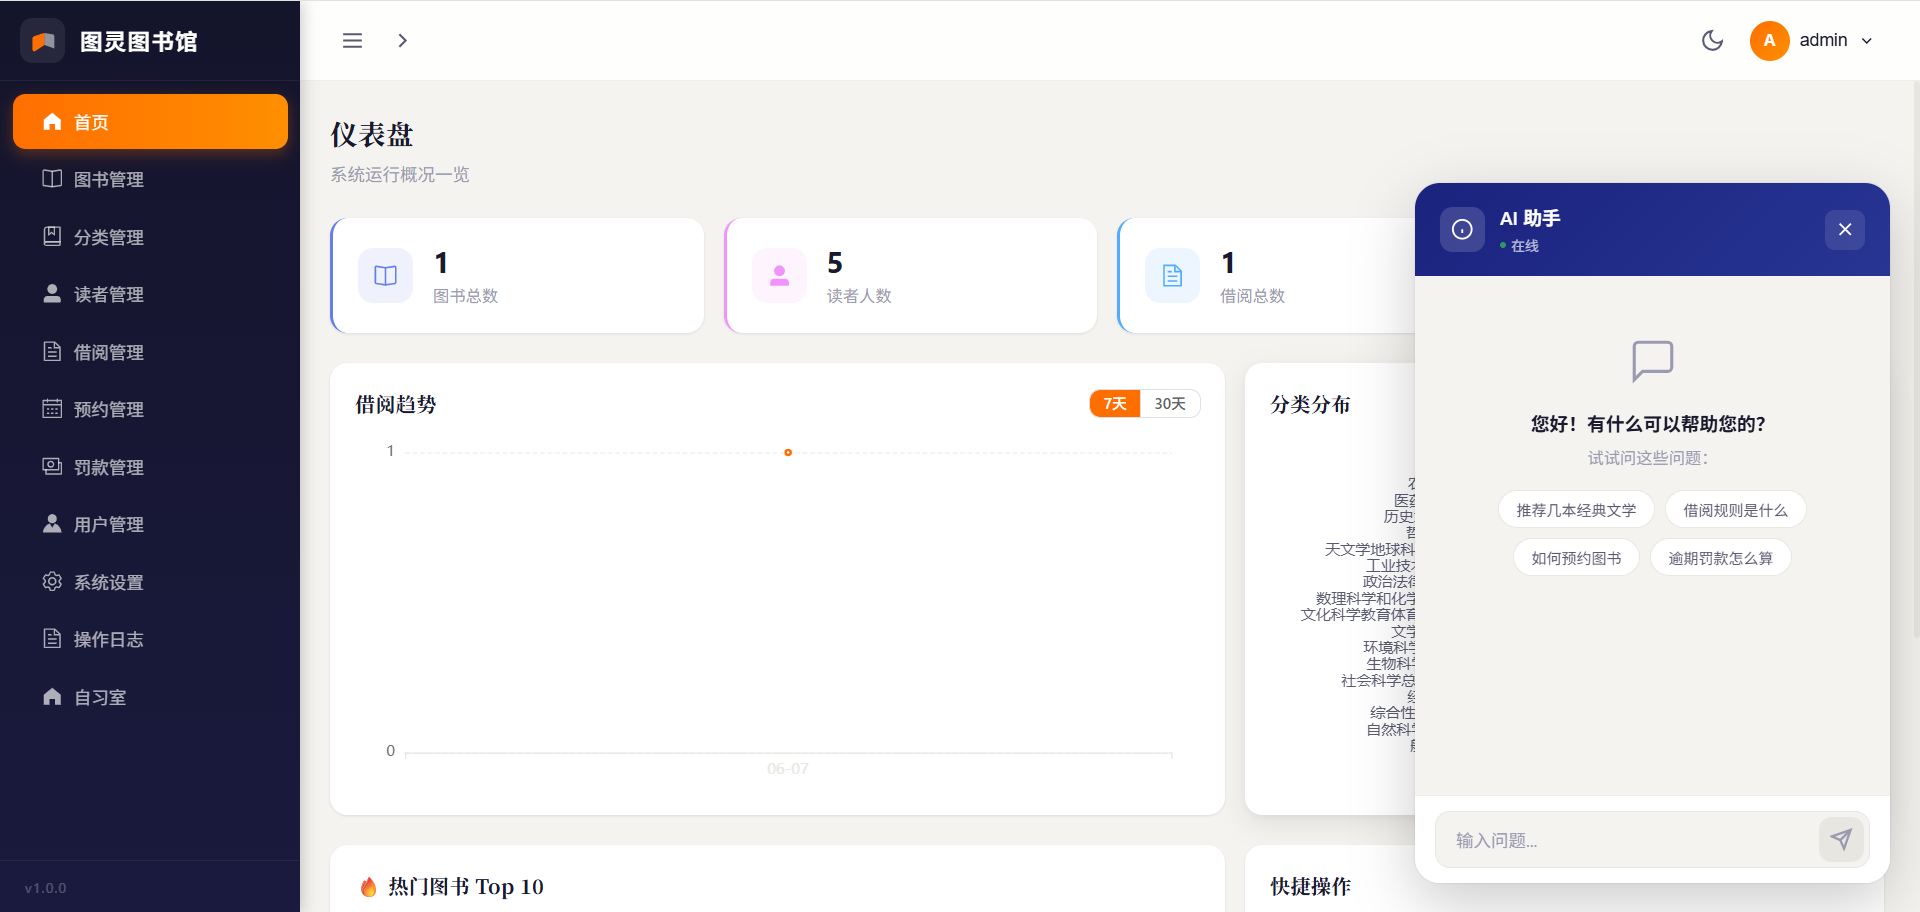Collapse the sidebar with the hamburger icon
The width and height of the screenshot is (1920, 912).
click(x=352, y=40)
